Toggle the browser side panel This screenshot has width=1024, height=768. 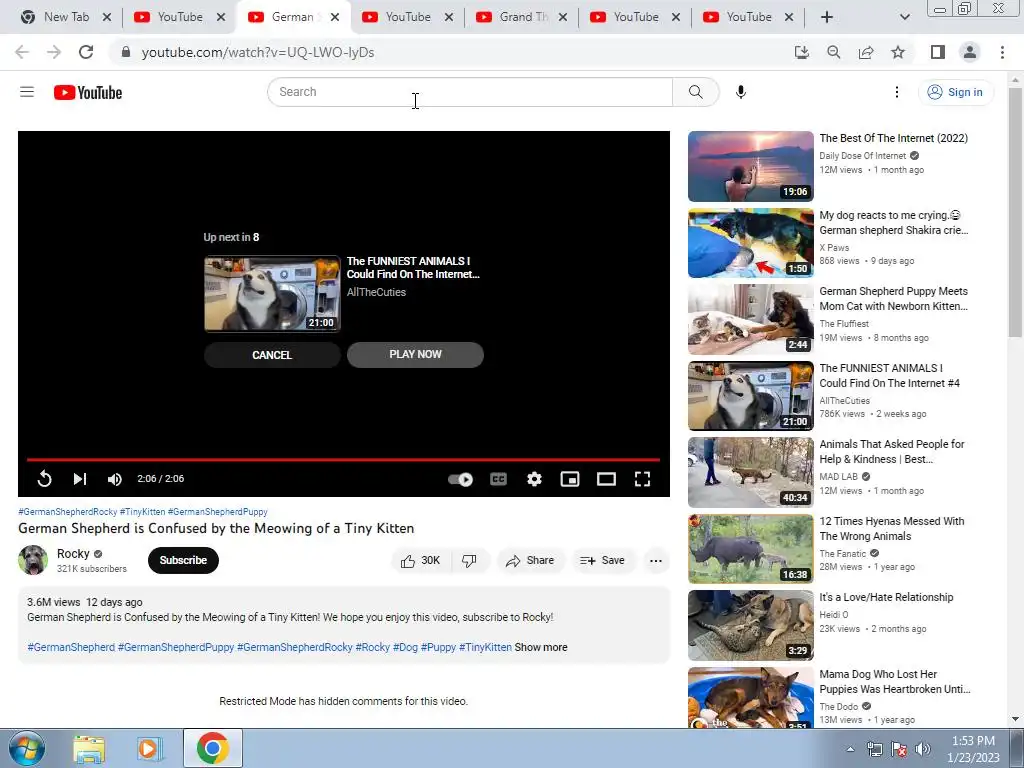tap(938, 52)
